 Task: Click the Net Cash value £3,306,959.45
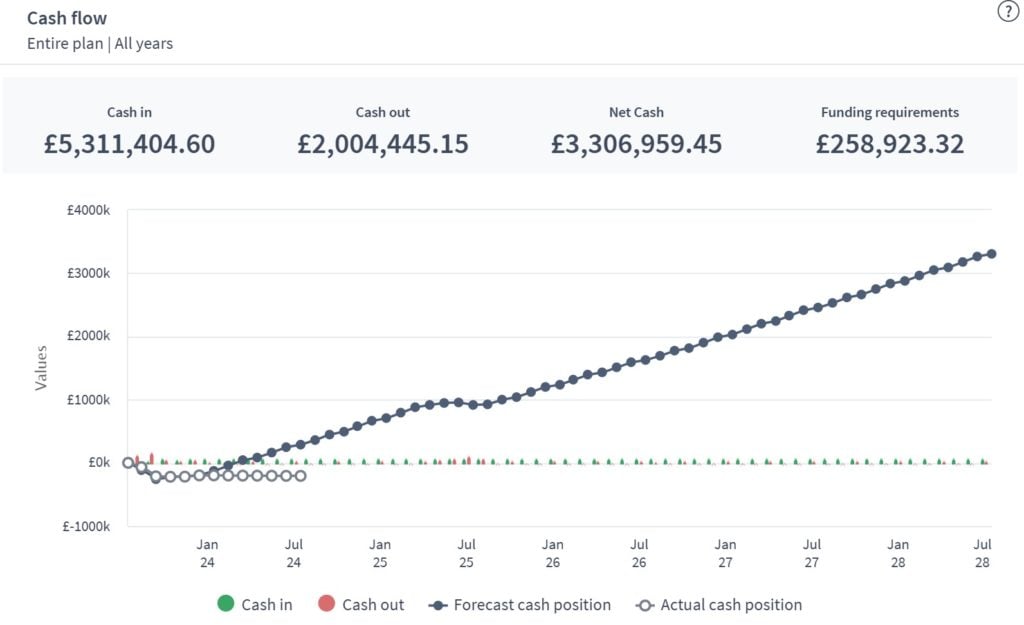636,144
